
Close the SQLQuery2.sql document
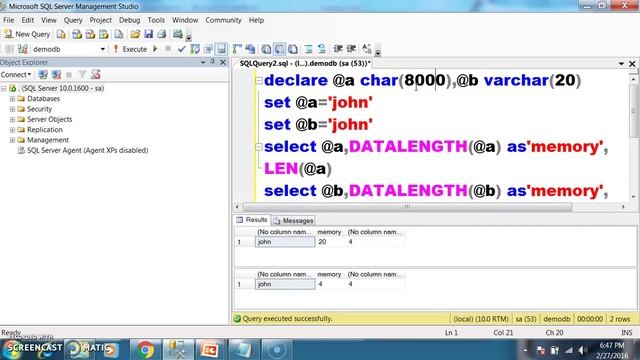coord(632,64)
